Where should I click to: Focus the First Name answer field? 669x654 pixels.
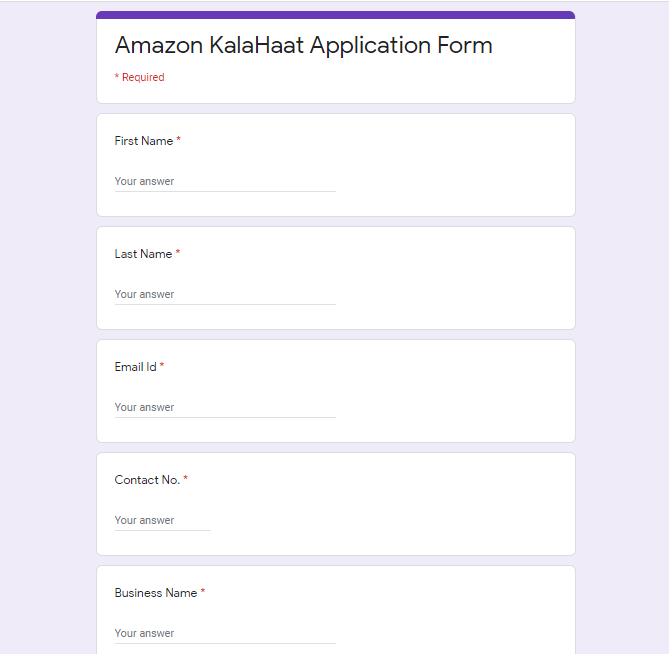tap(225, 181)
